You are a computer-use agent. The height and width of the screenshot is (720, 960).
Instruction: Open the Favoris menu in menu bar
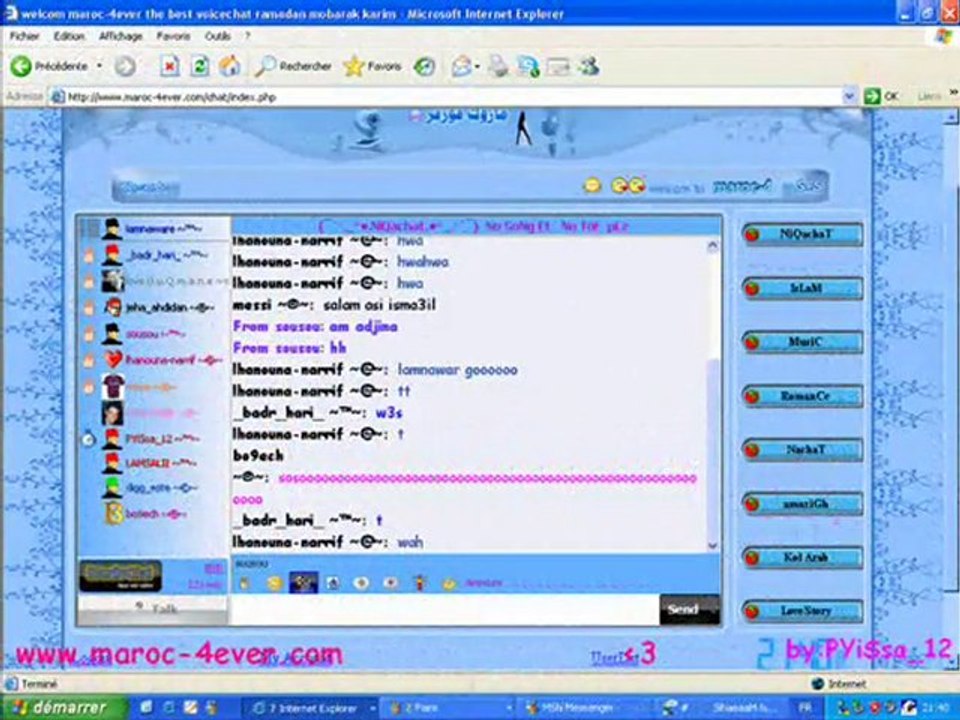pos(173,36)
